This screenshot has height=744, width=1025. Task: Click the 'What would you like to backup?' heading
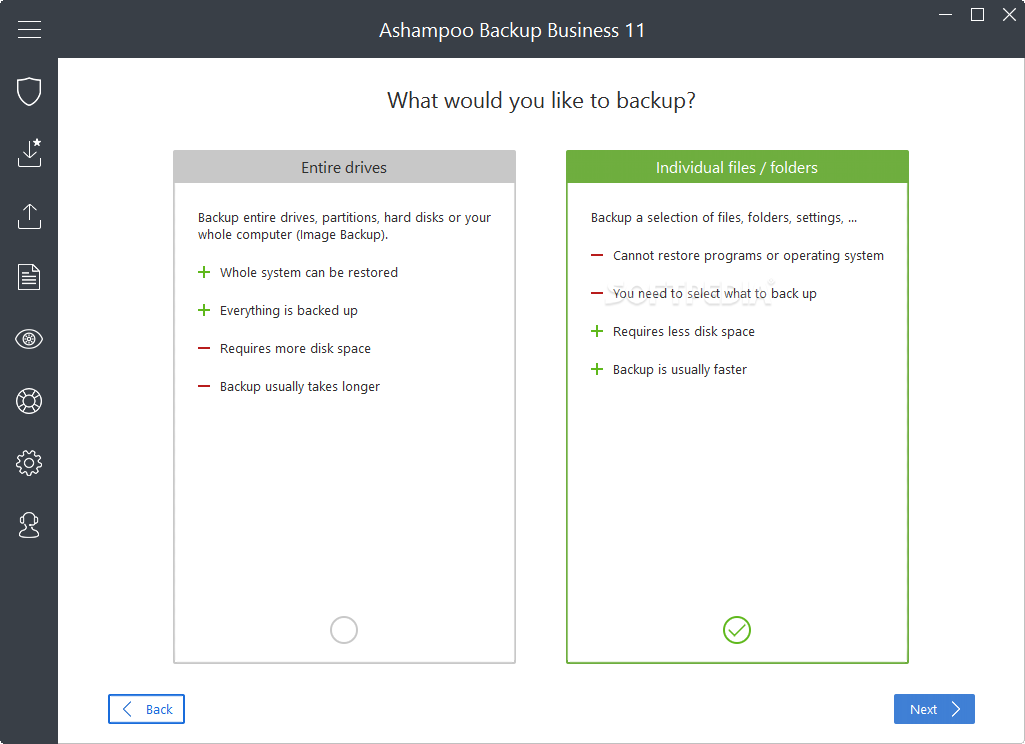pos(541,101)
